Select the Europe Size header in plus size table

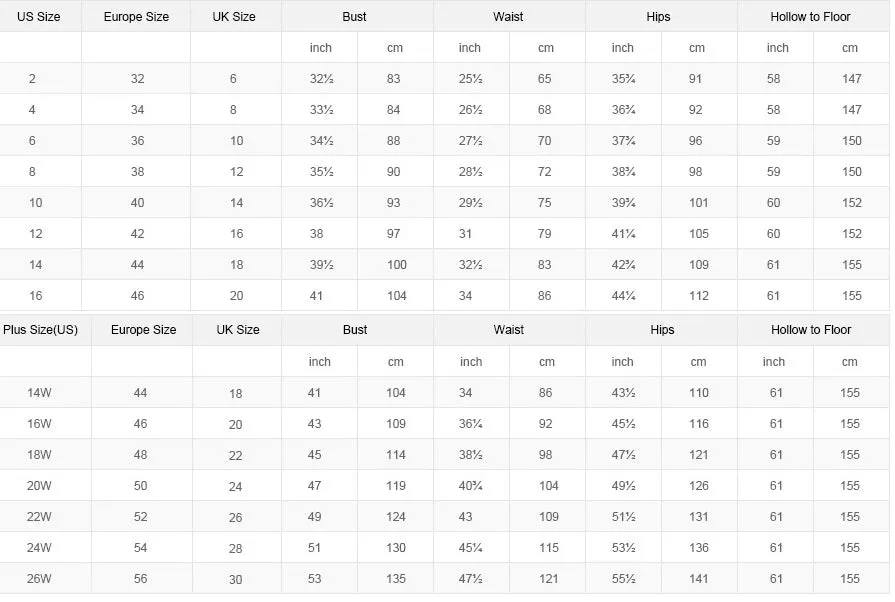(x=143, y=329)
